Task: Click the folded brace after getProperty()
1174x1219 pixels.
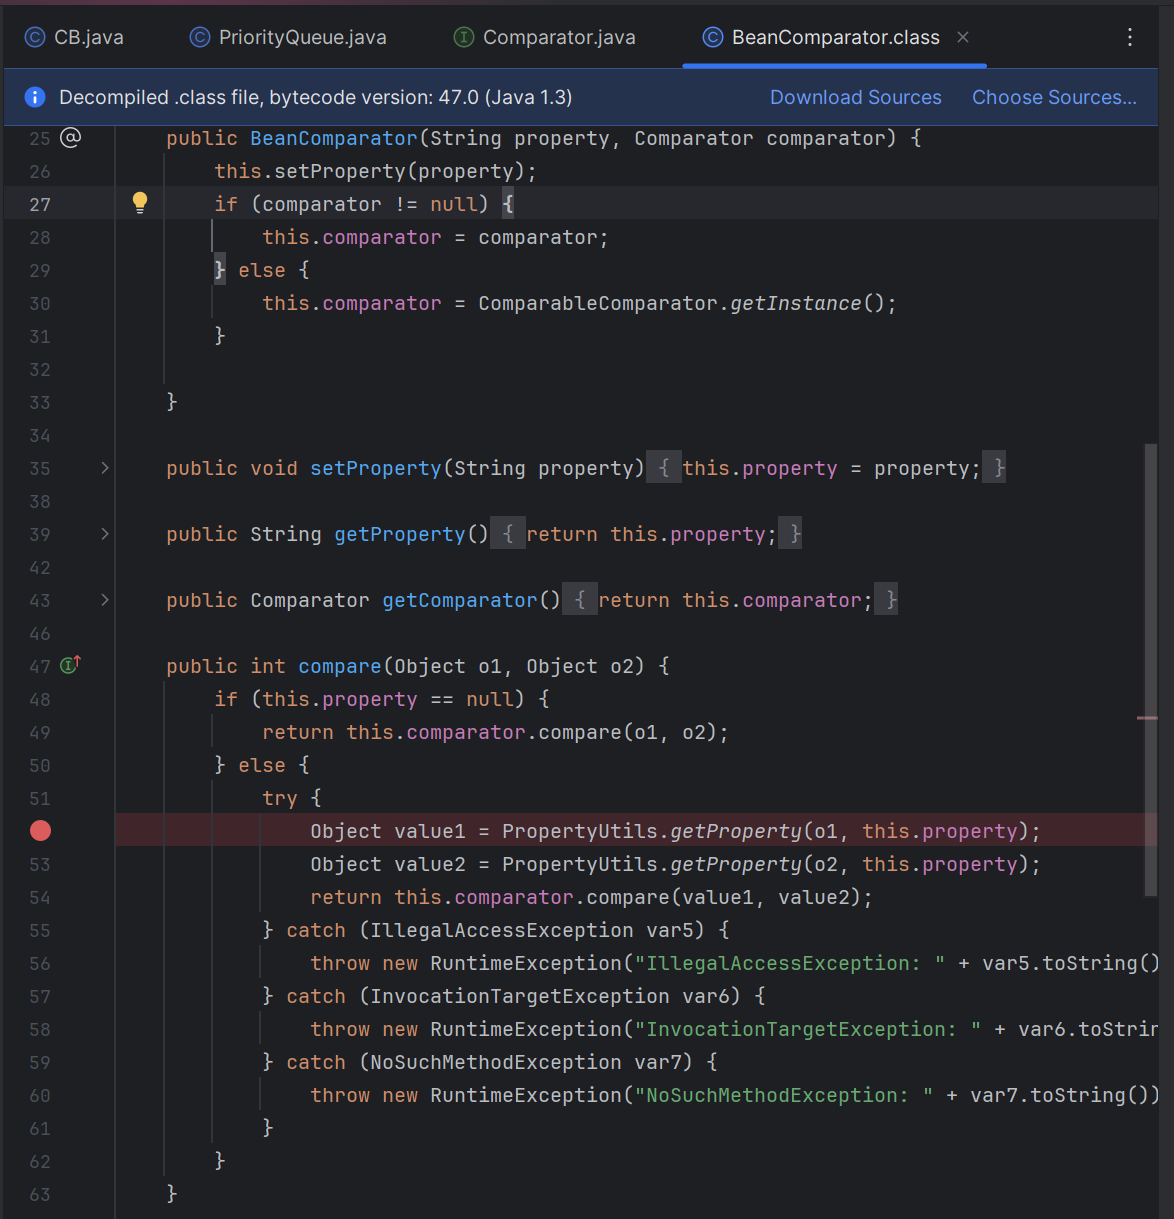Action: click(508, 534)
